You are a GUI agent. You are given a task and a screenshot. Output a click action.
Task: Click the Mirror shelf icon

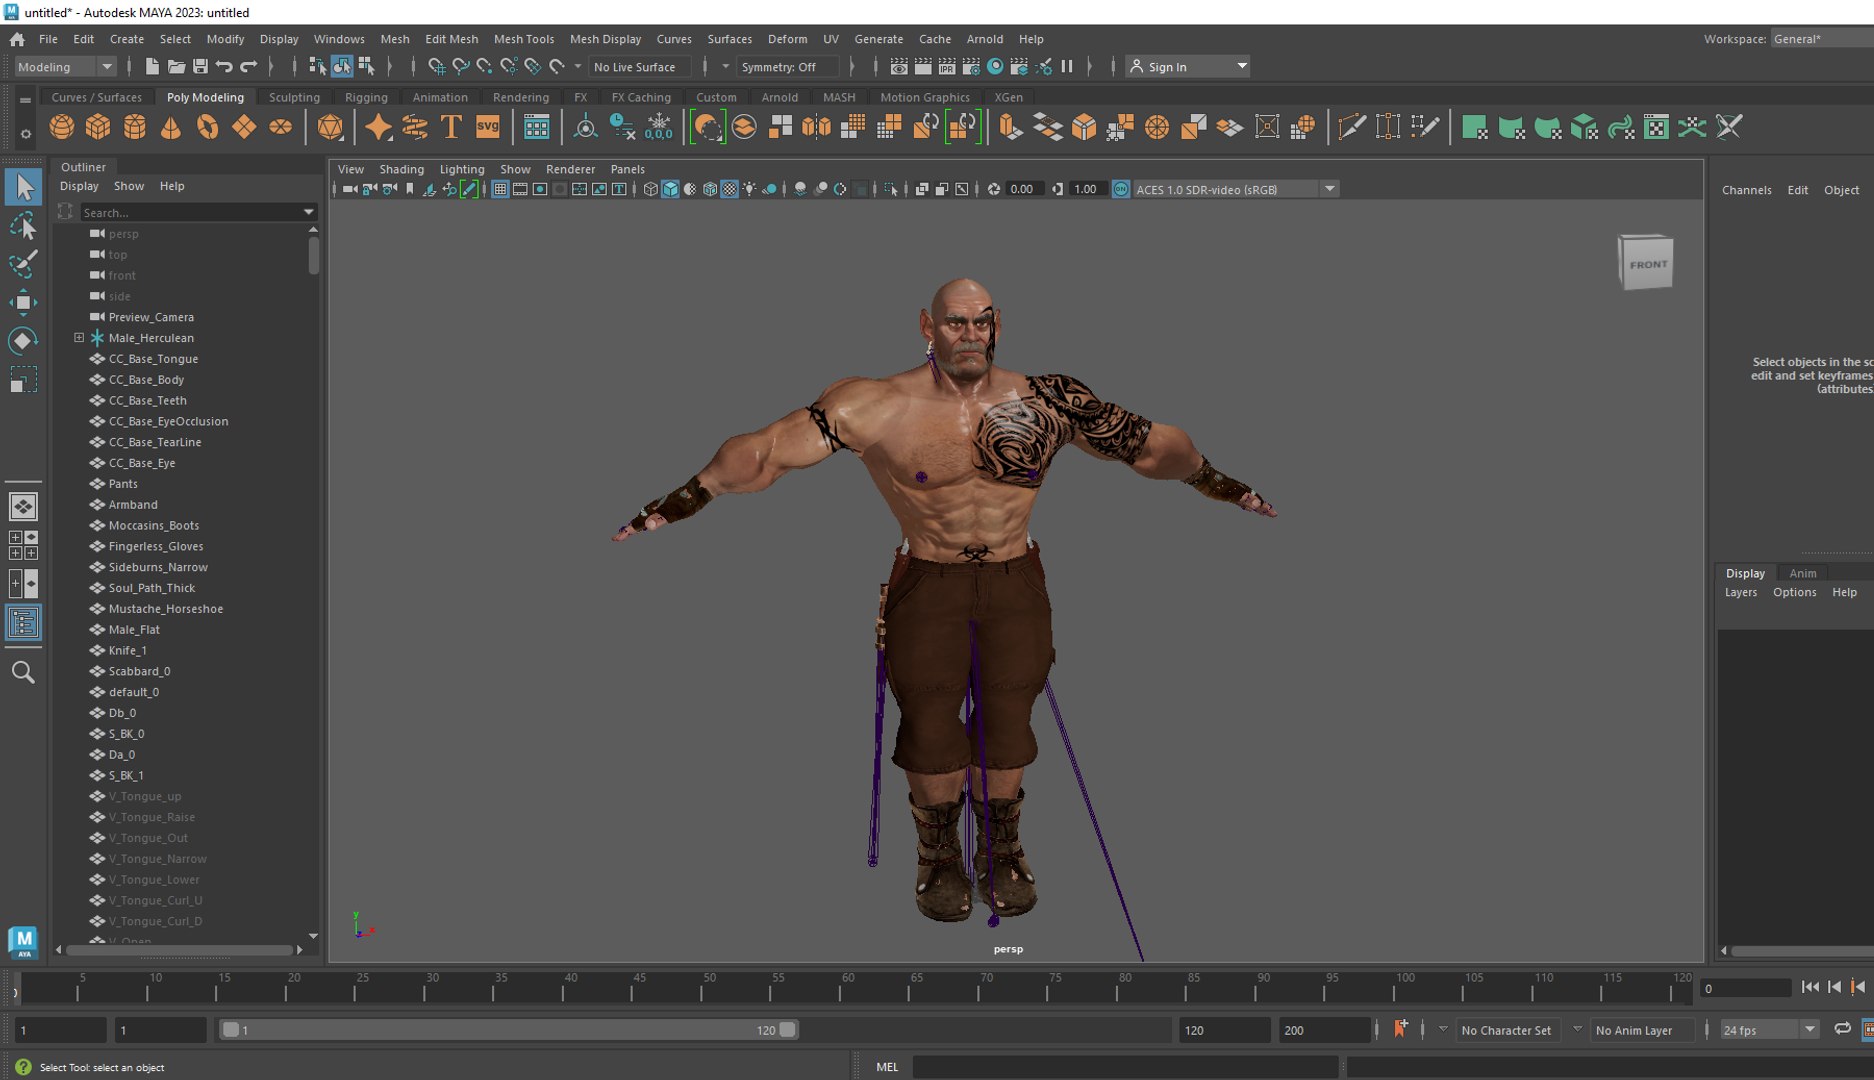point(817,127)
